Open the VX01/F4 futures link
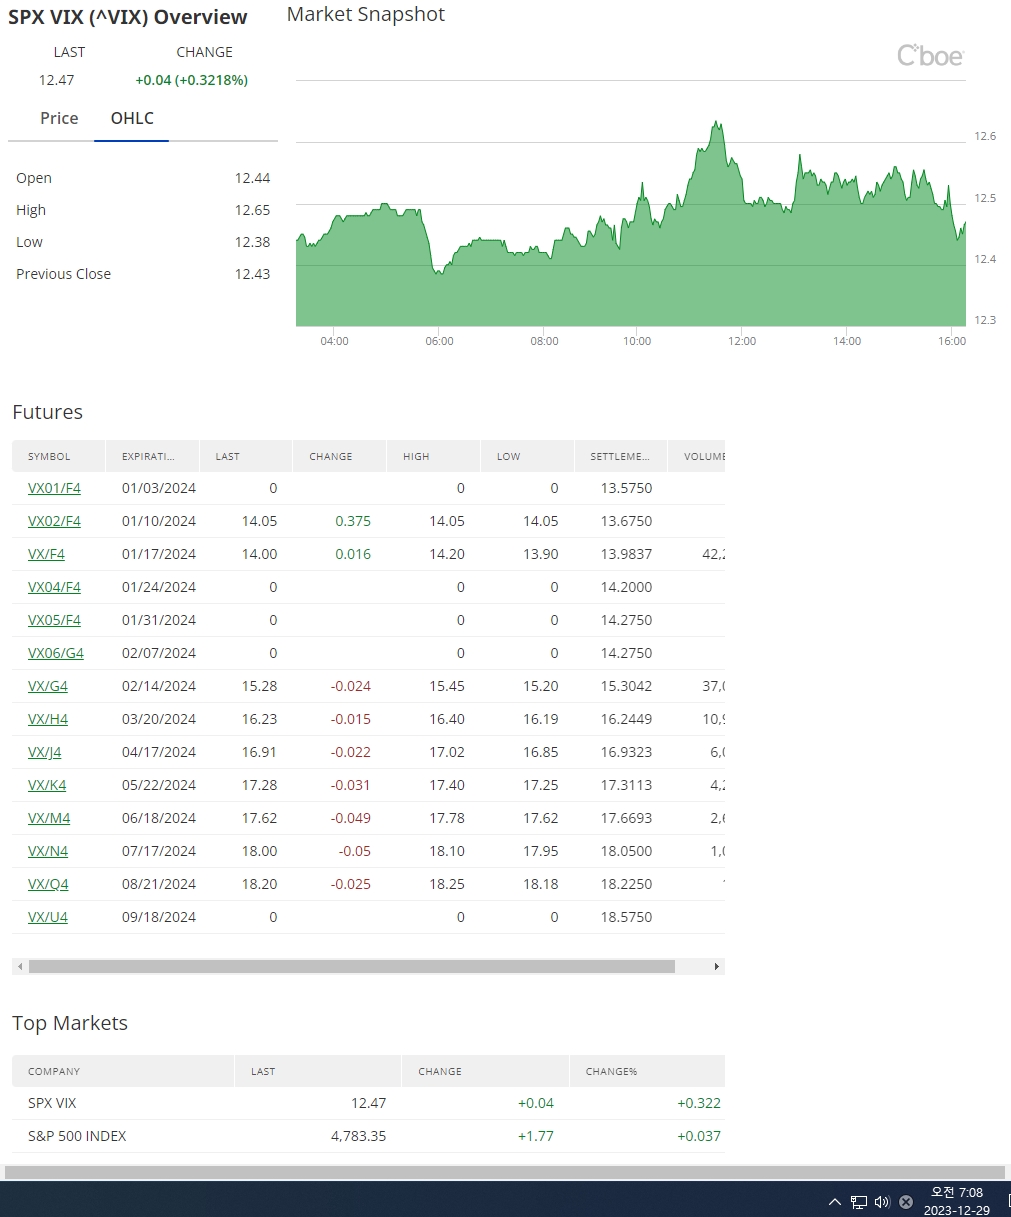 pyautogui.click(x=54, y=488)
